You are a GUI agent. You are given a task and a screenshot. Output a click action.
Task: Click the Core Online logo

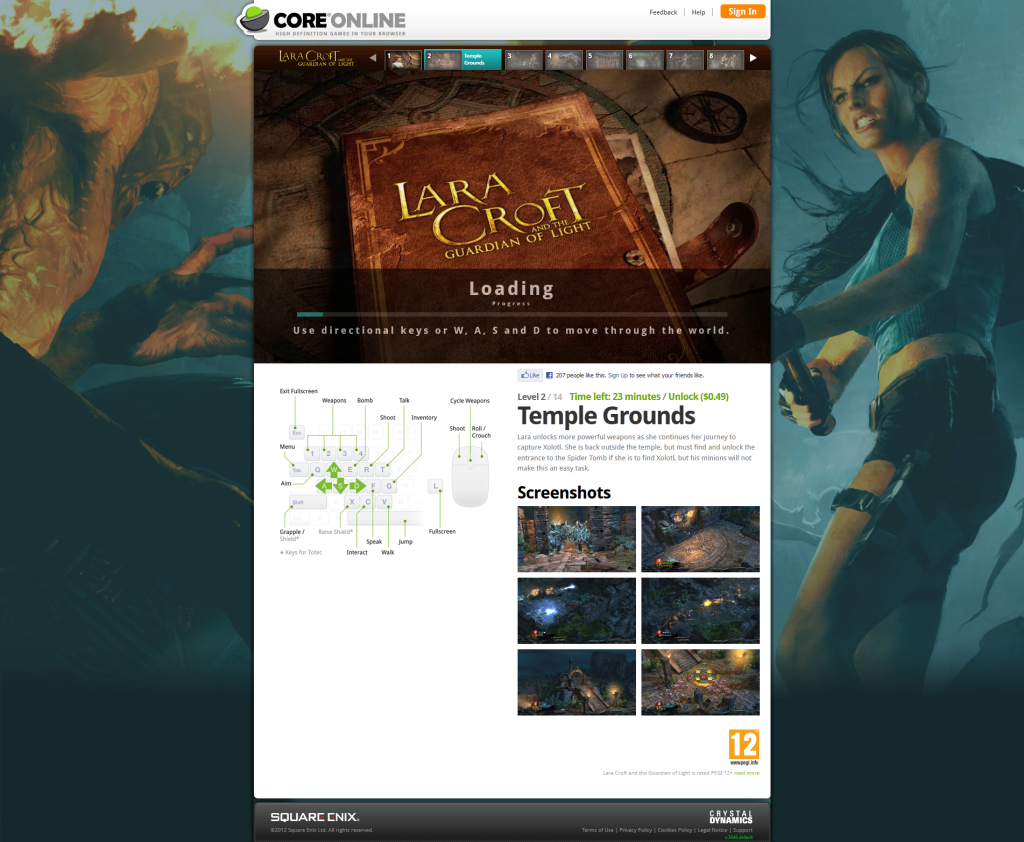322,21
